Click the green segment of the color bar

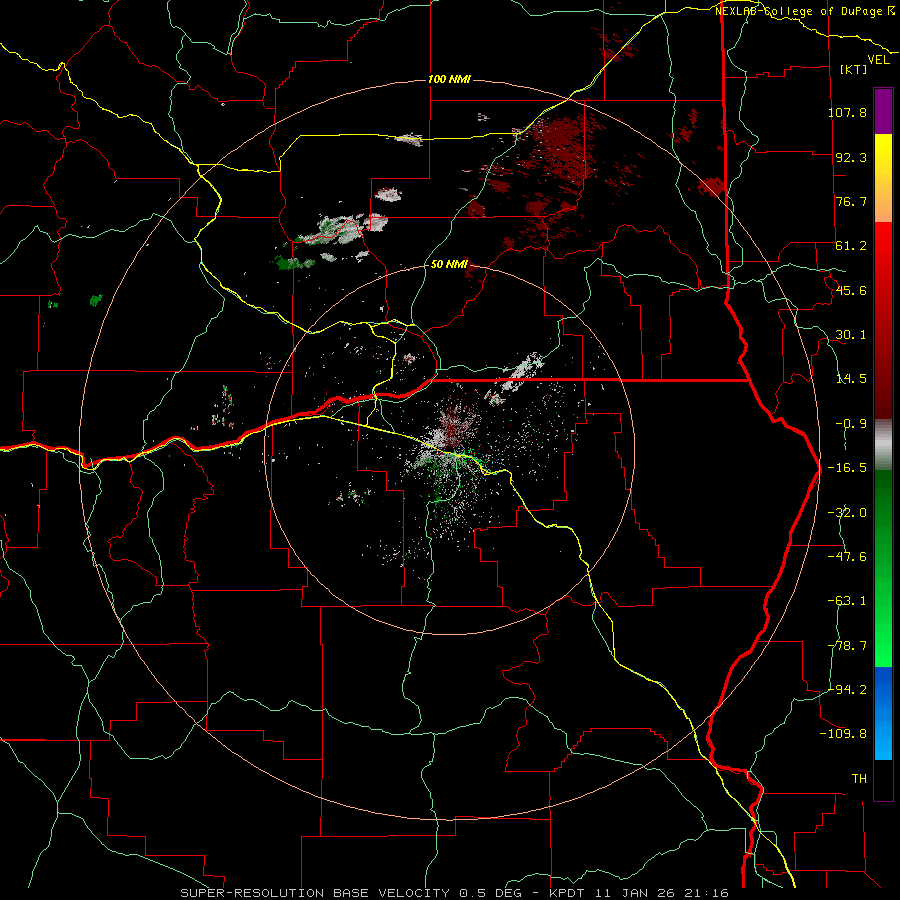883,568
